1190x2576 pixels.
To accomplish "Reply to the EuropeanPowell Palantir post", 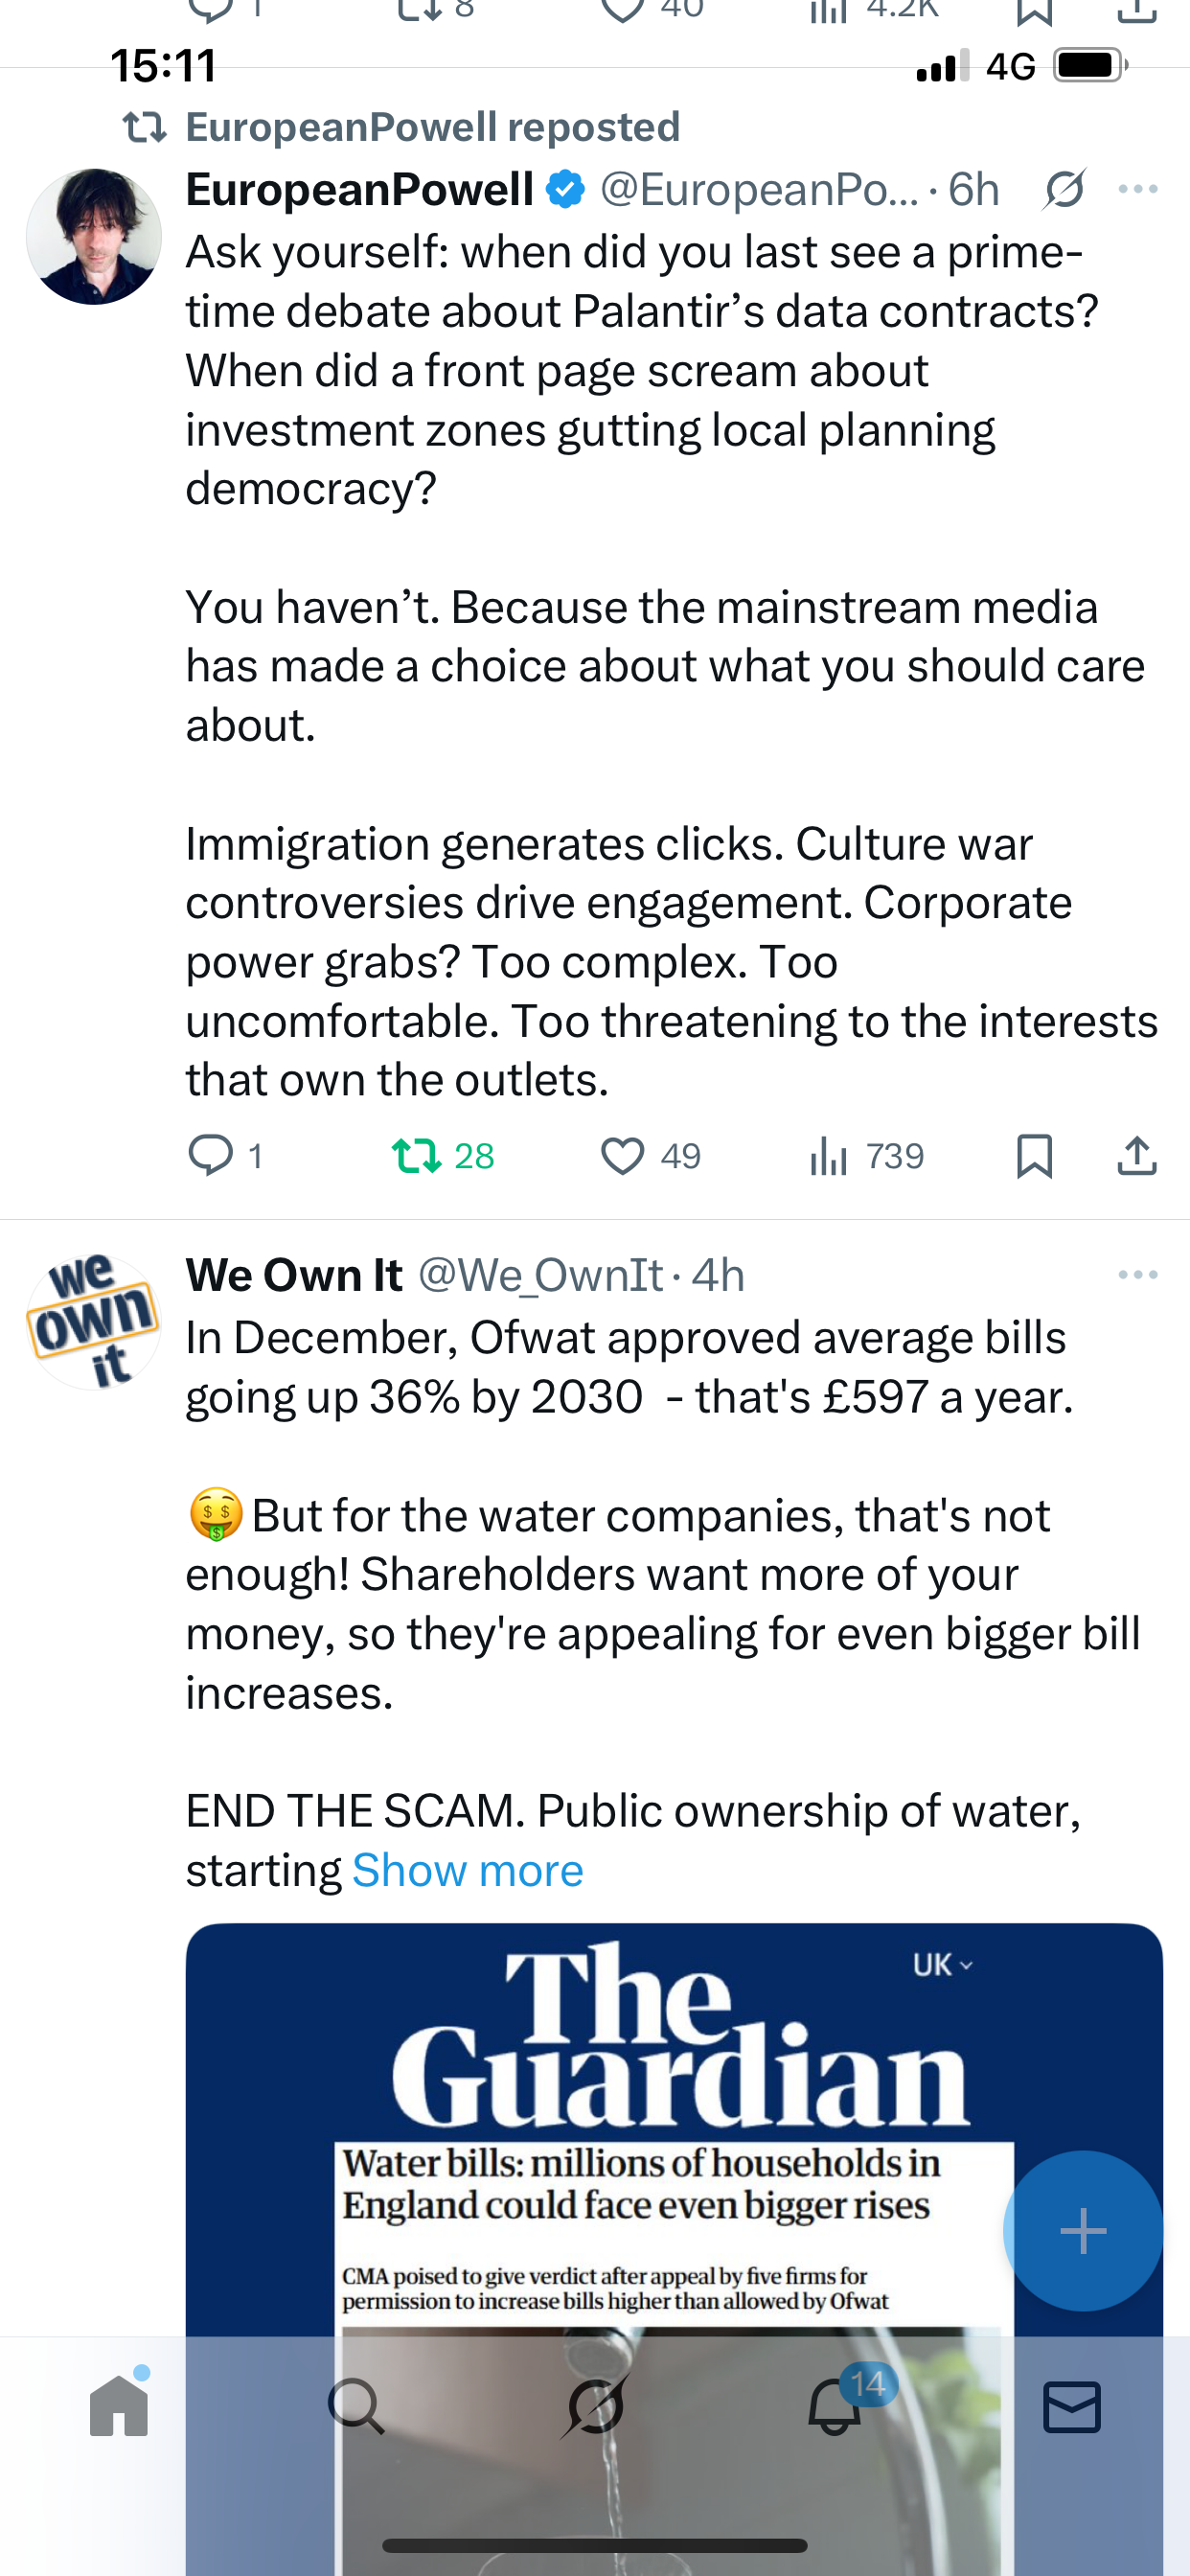I will point(211,1155).
